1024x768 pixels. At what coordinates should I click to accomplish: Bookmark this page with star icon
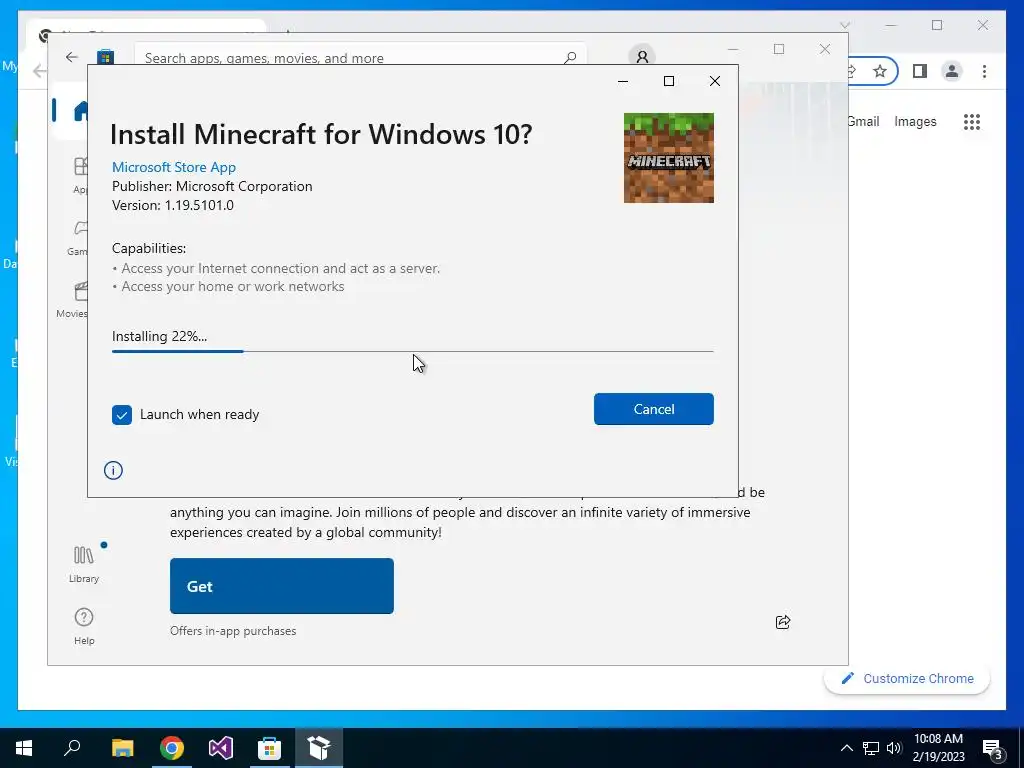[880, 71]
